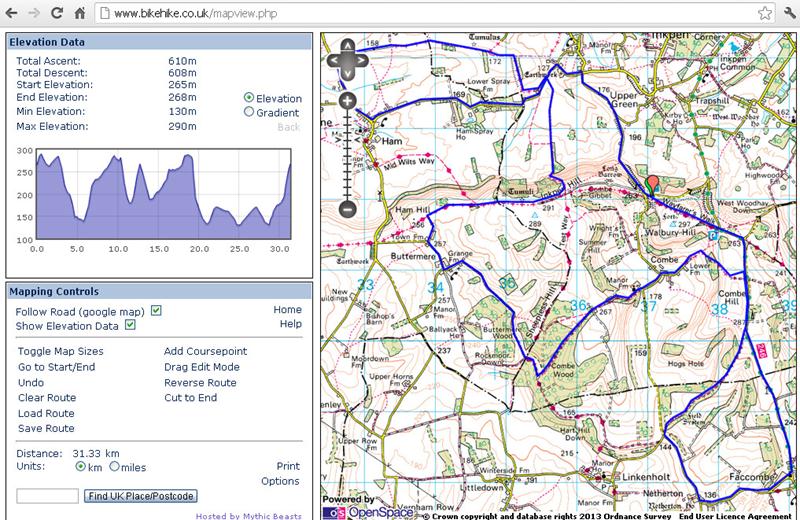The width and height of the screenshot is (800, 520).
Task: Zoom in with the plus button
Action: point(347,101)
